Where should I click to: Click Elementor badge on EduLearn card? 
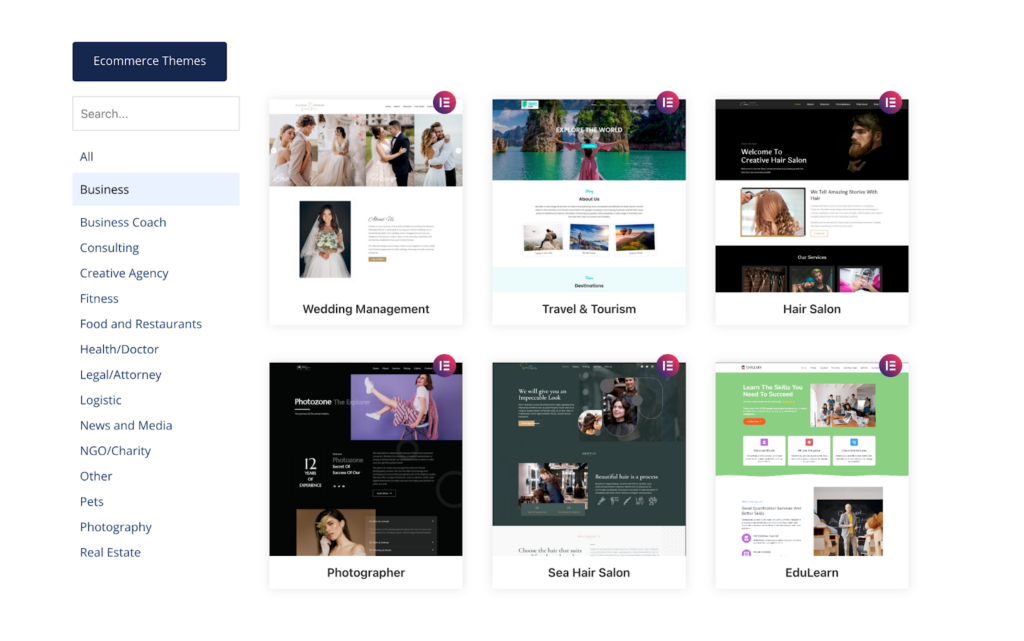pos(890,365)
